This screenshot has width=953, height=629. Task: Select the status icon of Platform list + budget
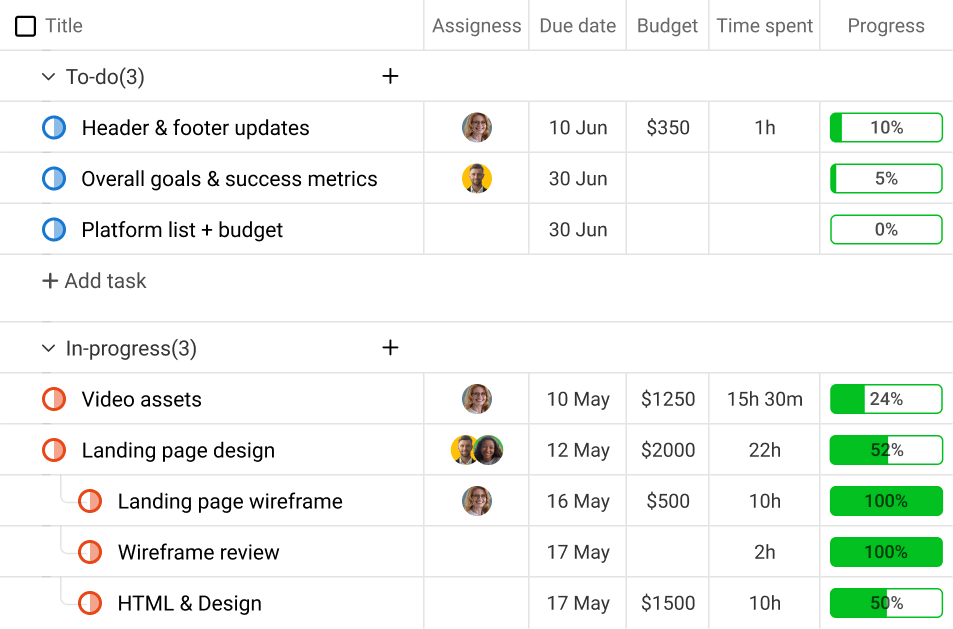tap(55, 229)
